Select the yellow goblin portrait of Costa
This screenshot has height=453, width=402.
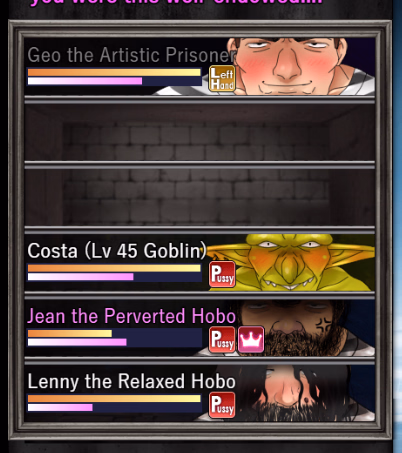292,262
